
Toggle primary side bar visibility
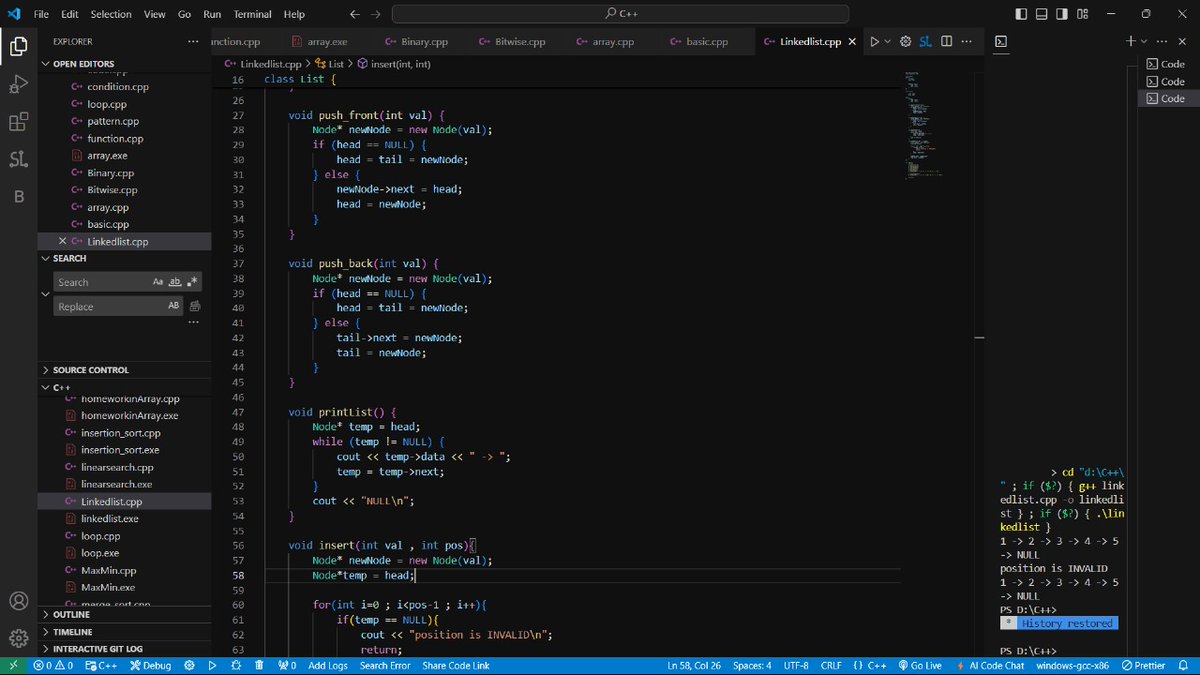pos(1021,14)
